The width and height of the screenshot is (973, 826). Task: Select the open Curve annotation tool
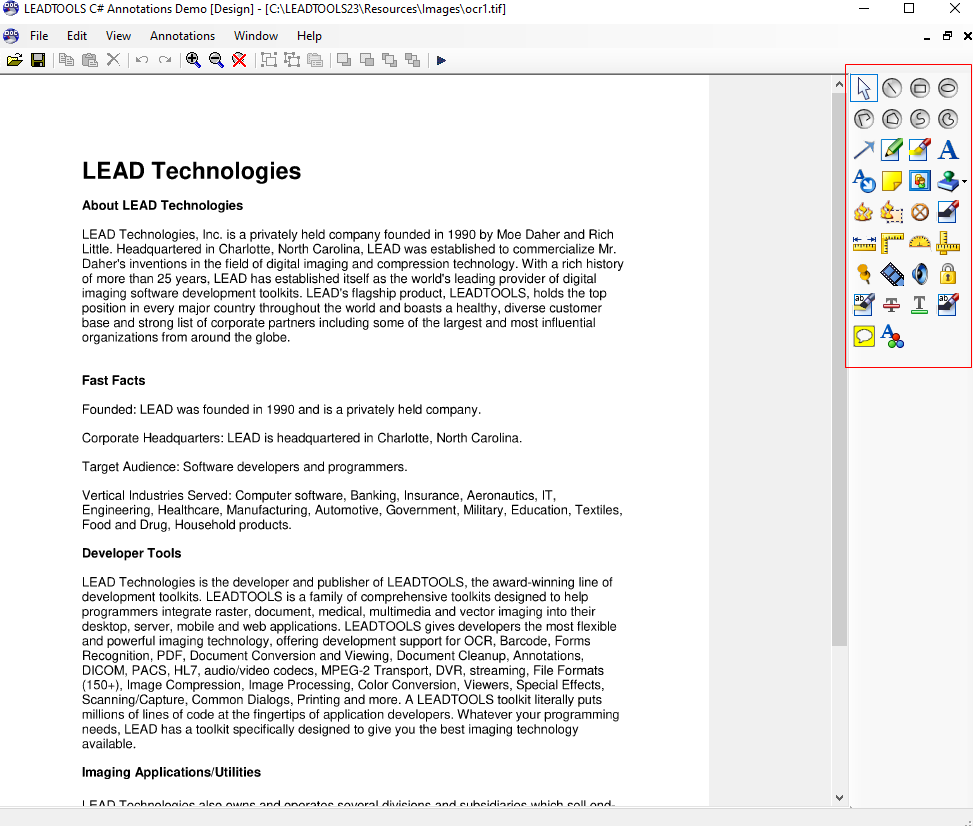point(920,119)
